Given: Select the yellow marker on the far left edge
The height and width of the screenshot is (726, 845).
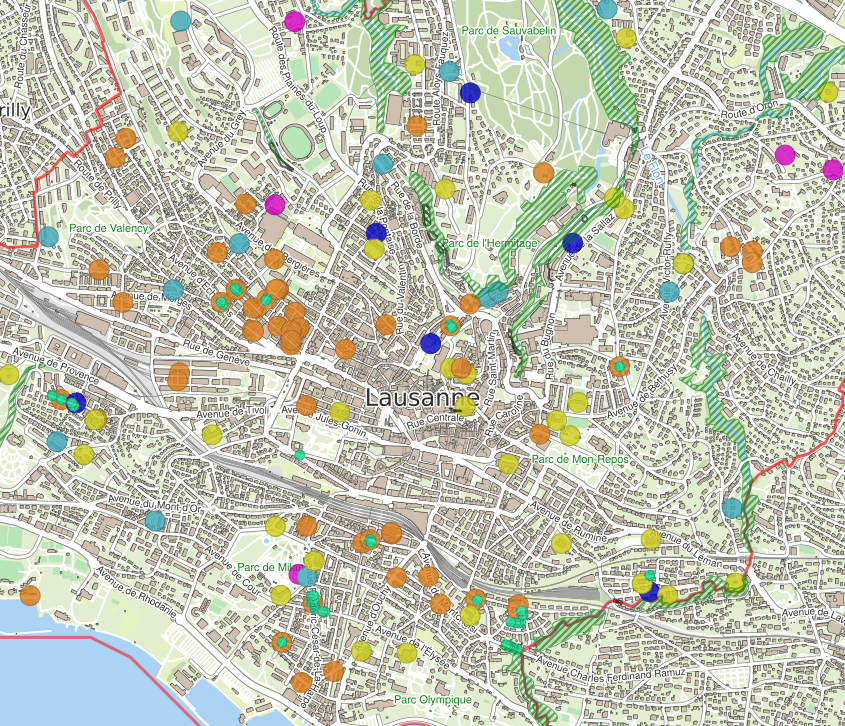Looking at the screenshot, I should [9, 375].
